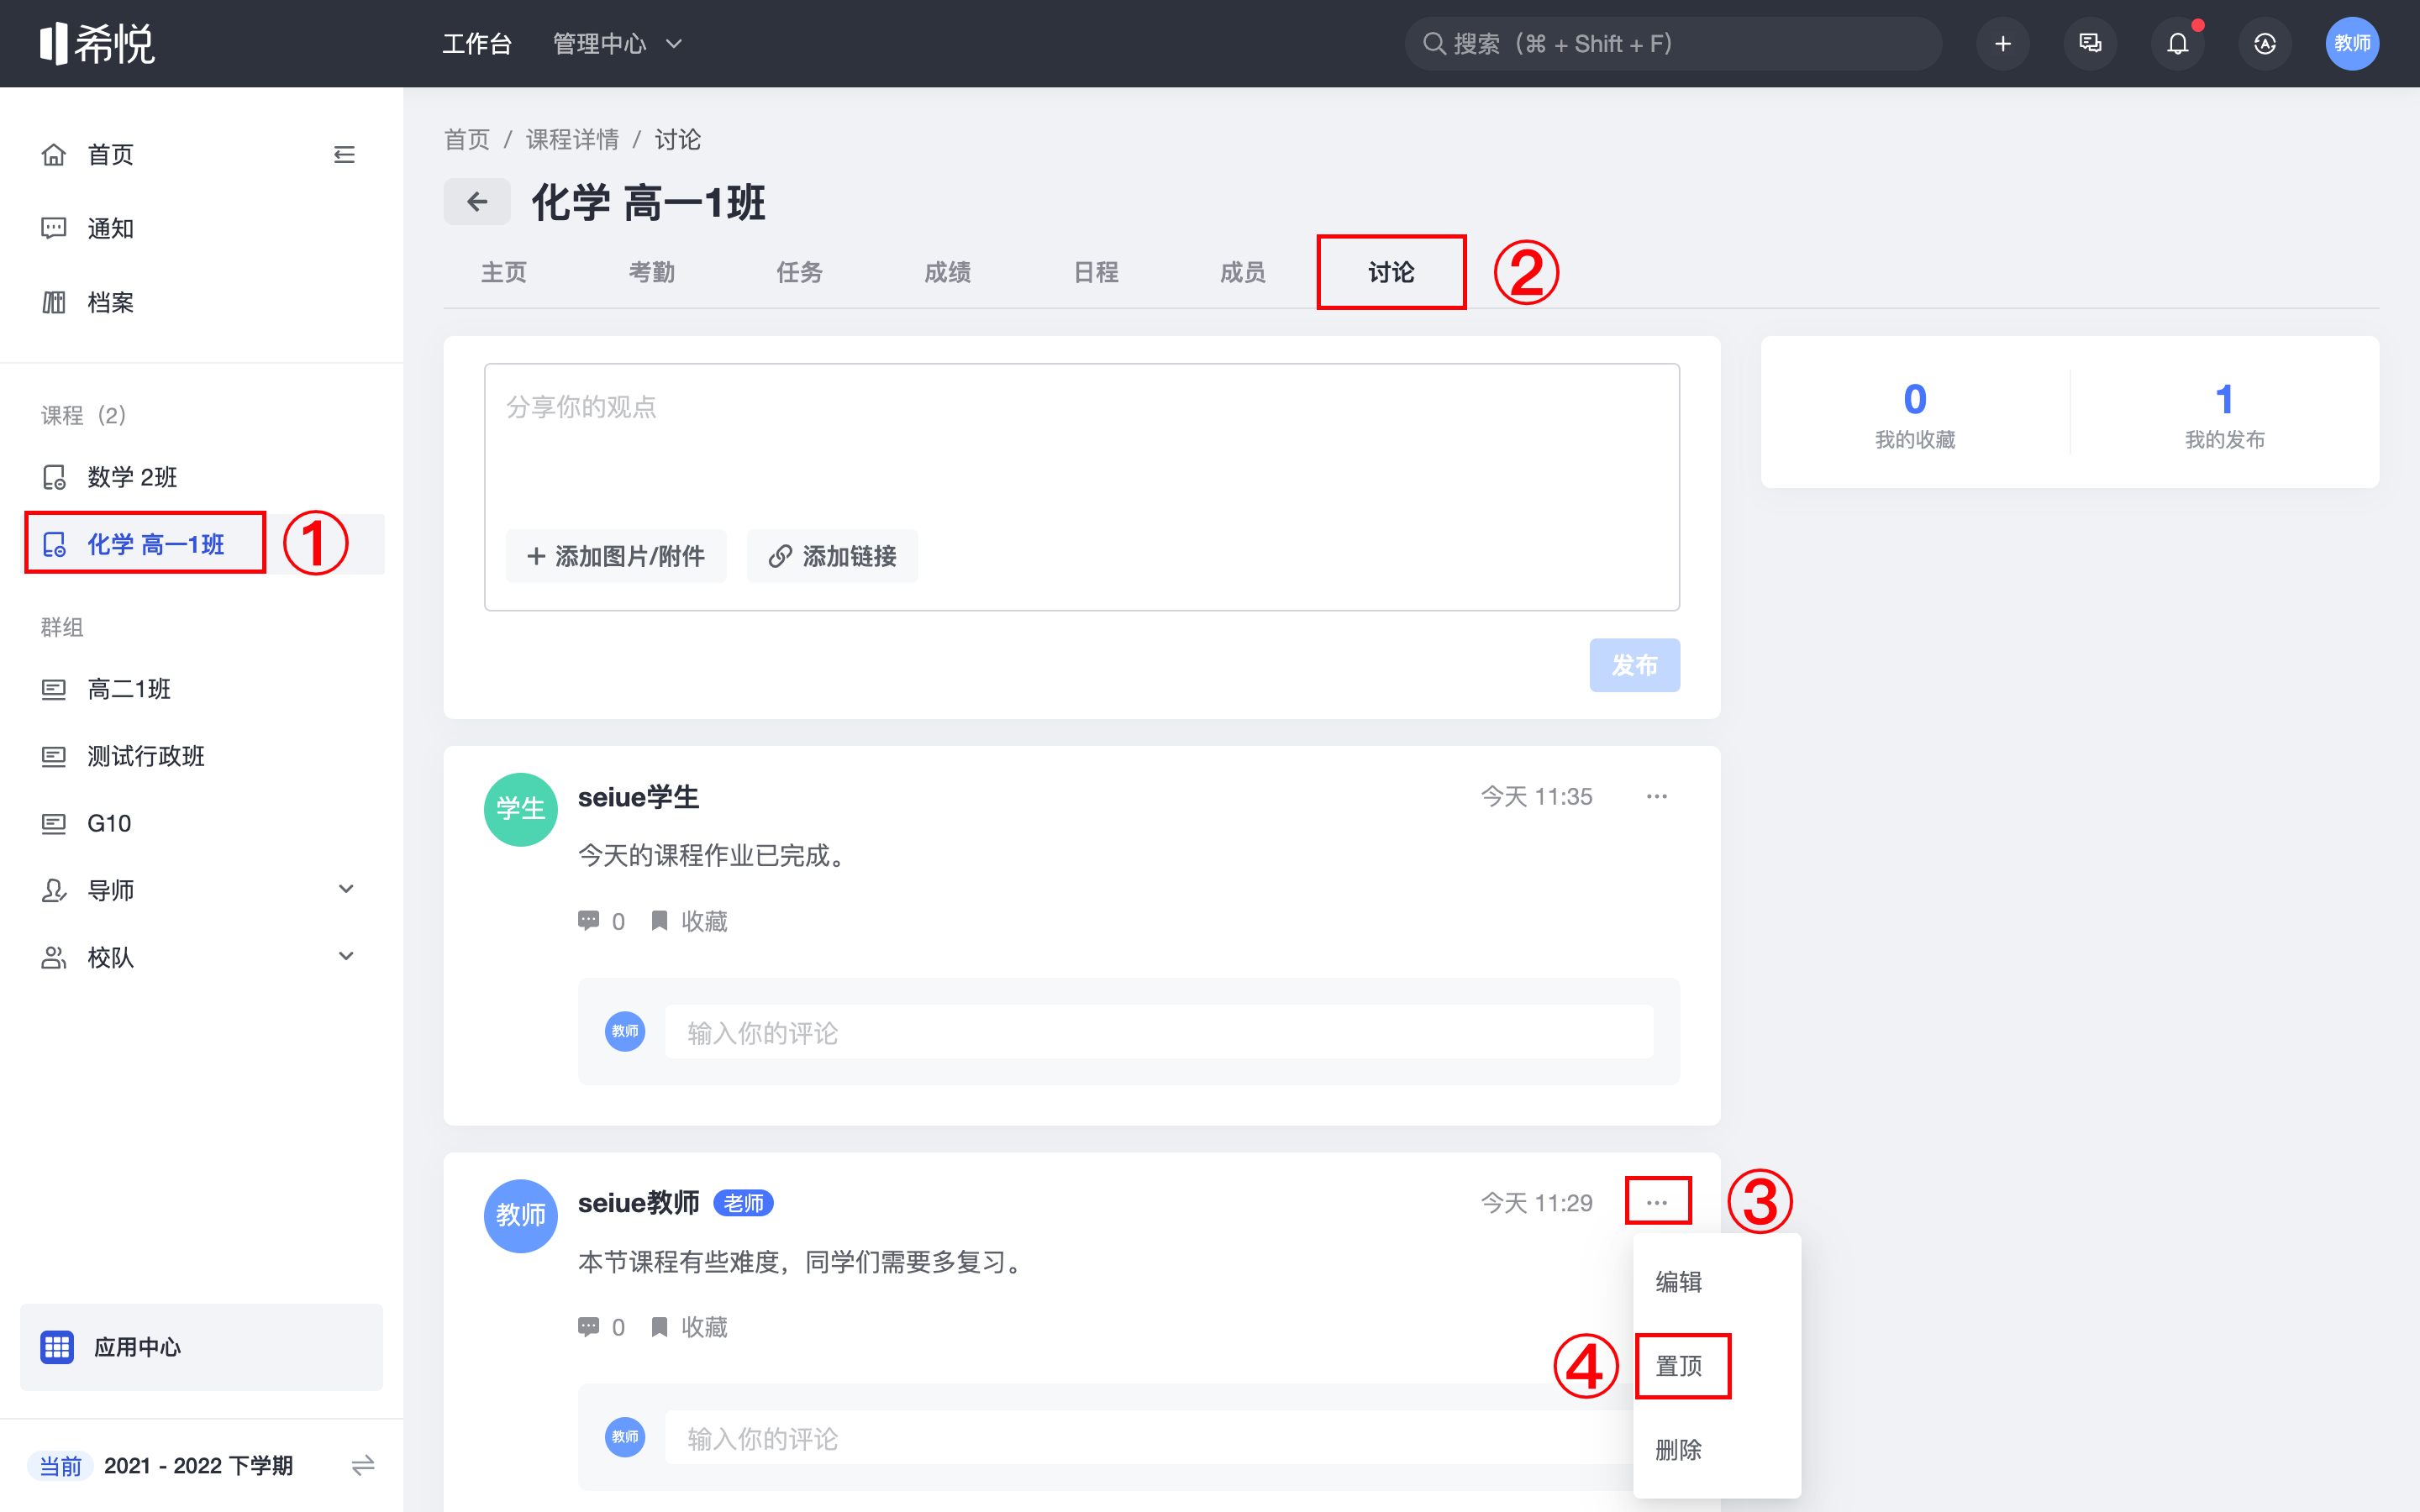Click 添加链接 button
Image resolution: width=2420 pixels, height=1512 pixels.
click(x=832, y=556)
